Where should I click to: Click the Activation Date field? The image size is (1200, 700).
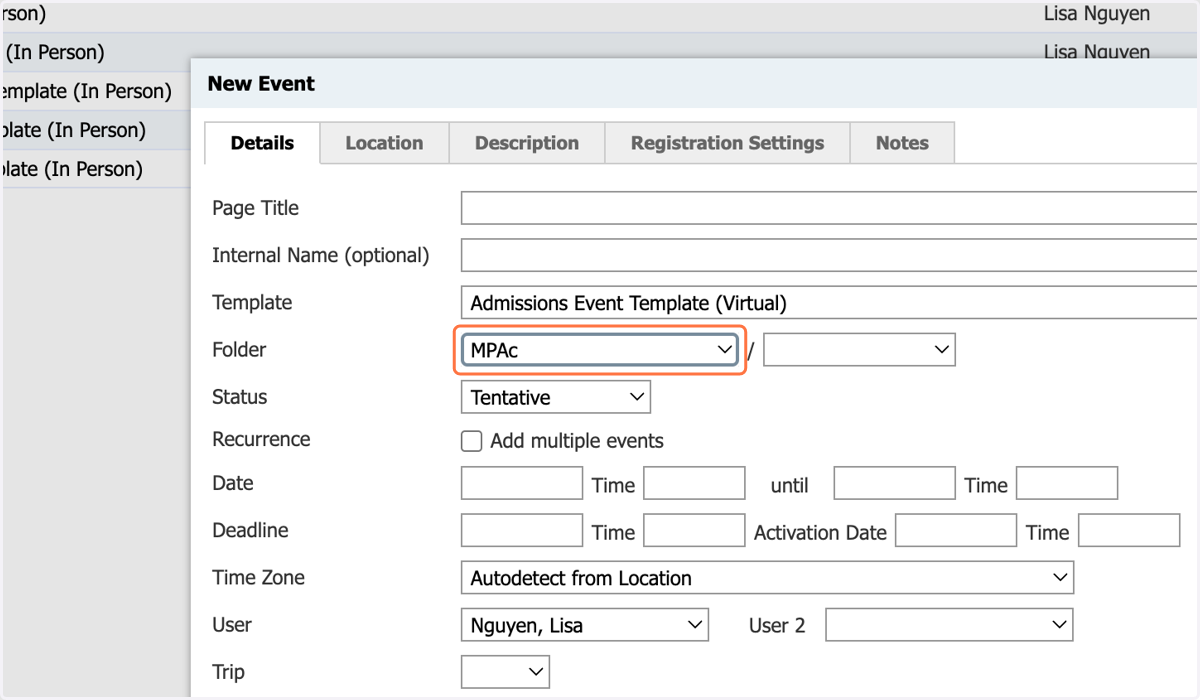(x=956, y=530)
